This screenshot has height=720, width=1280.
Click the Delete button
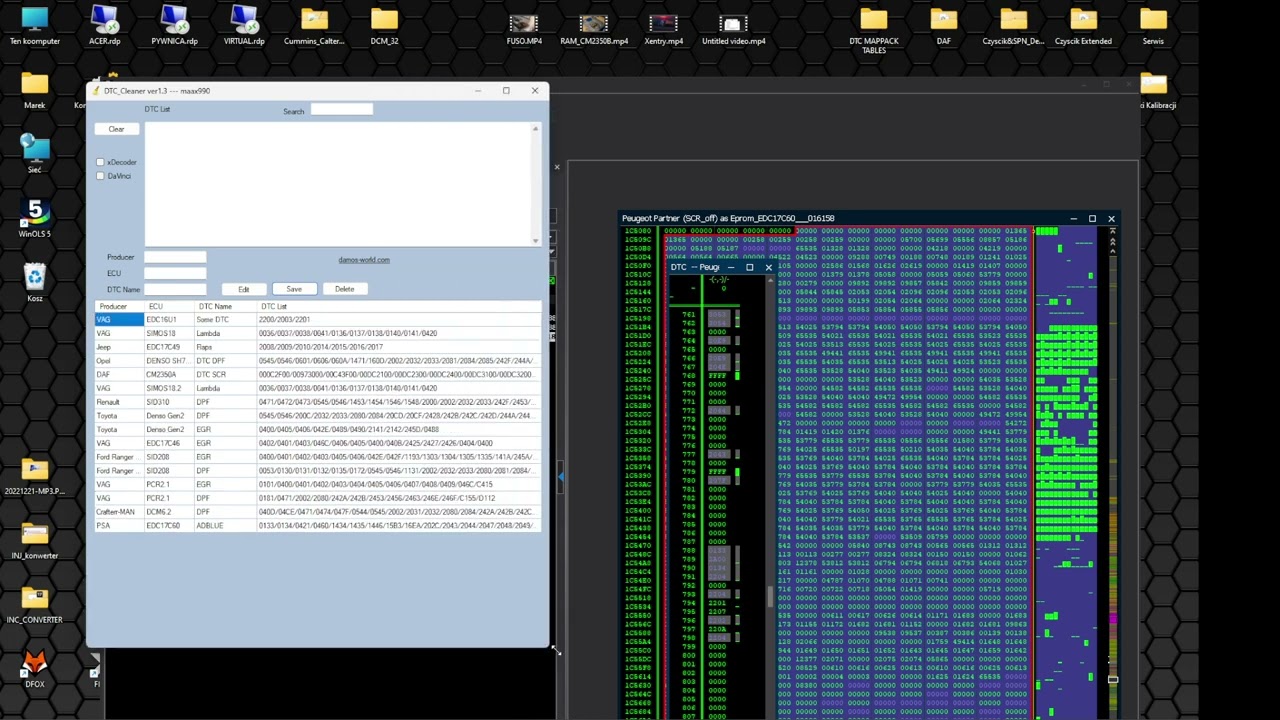(x=344, y=289)
